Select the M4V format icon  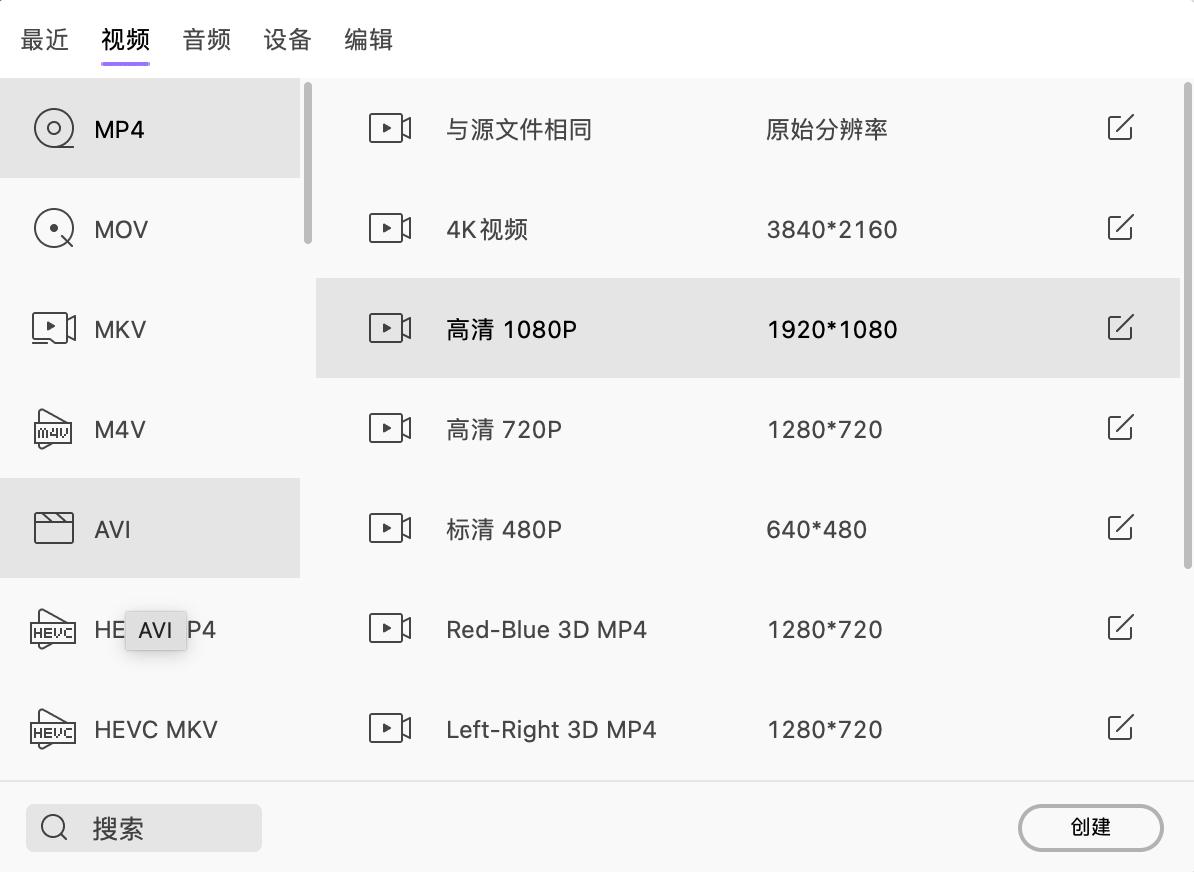point(52,428)
